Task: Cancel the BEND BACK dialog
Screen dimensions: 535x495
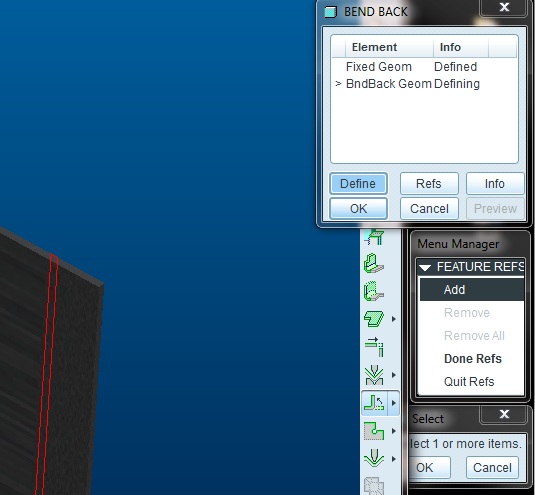Action: coord(429,208)
